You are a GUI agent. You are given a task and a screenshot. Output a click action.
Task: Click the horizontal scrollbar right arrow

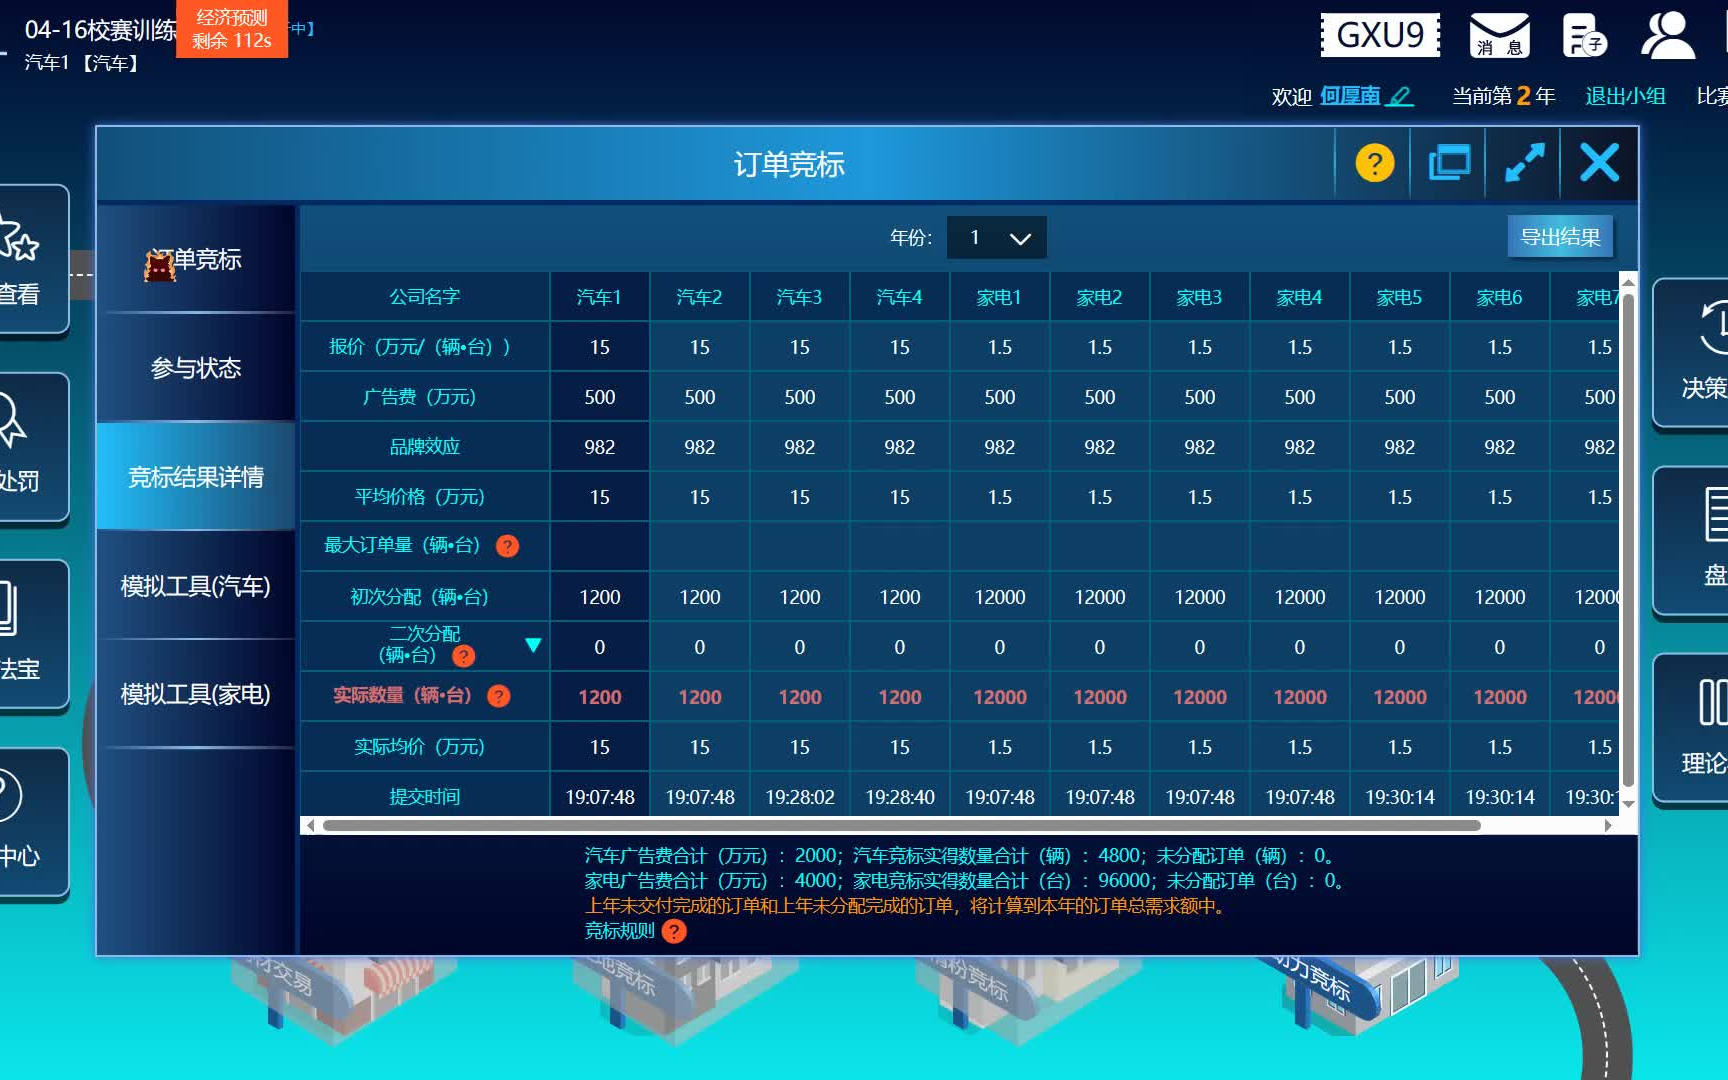pyautogui.click(x=1608, y=826)
